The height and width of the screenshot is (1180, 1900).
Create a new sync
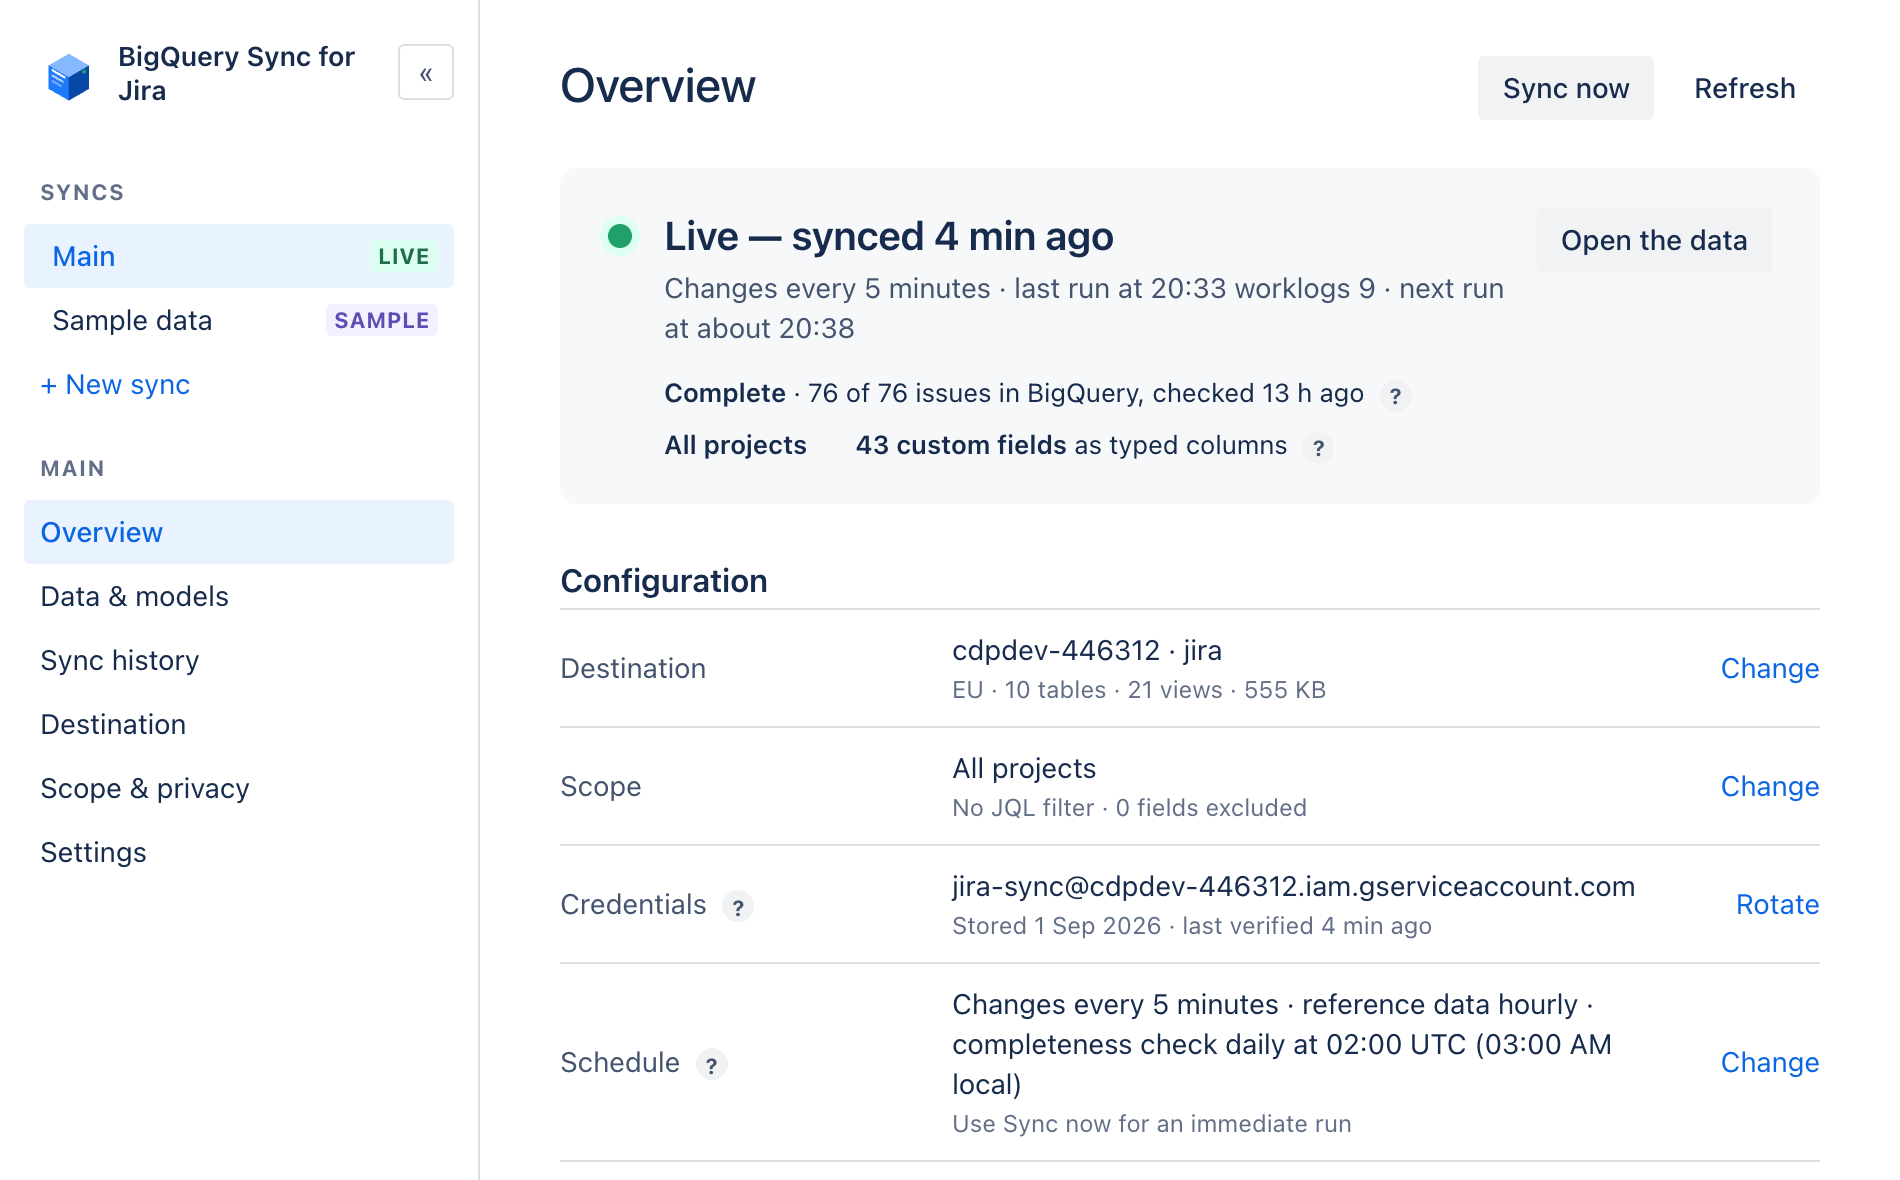pyautogui.click(x=115, y=384)
